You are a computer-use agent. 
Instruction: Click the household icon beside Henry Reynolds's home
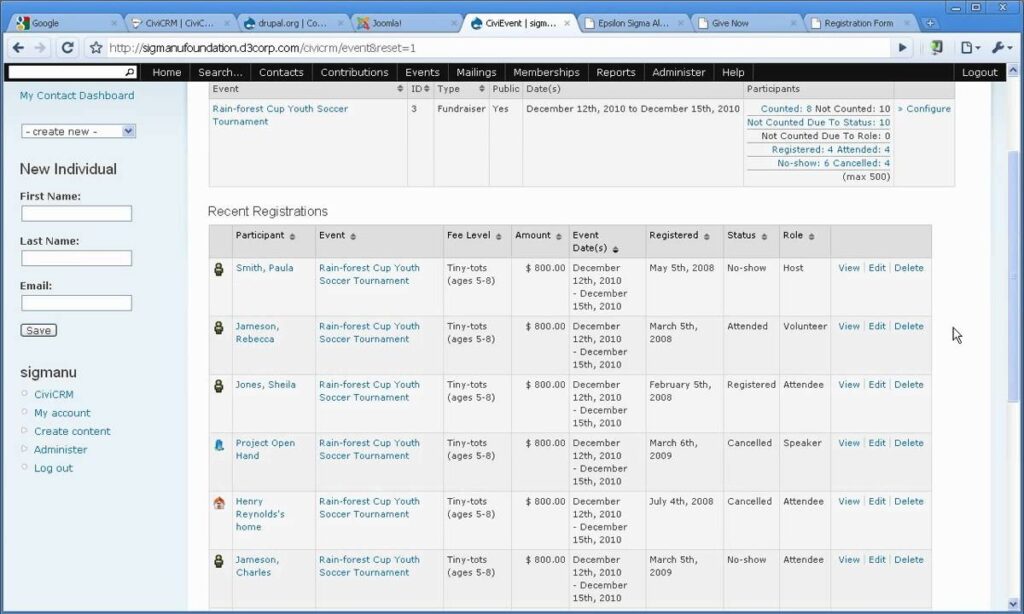tap(219, 502)
